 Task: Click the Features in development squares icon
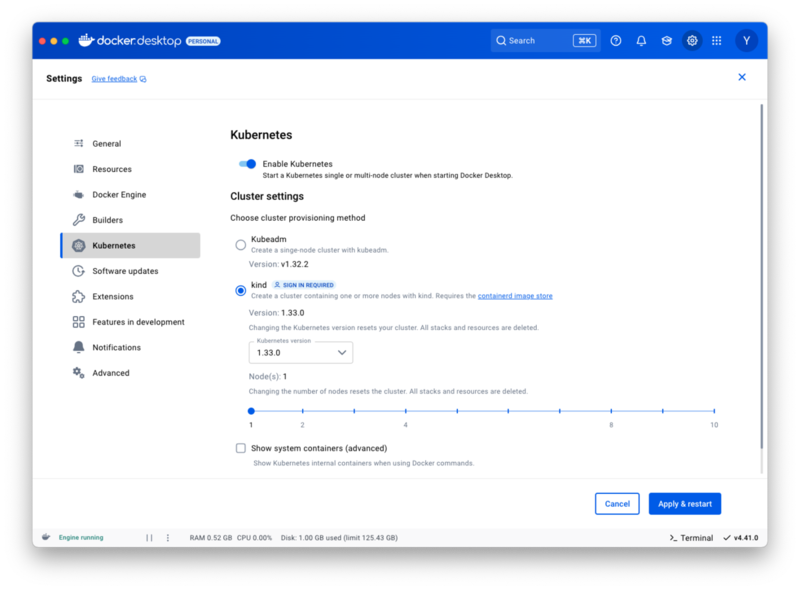[x=79, y=322]
